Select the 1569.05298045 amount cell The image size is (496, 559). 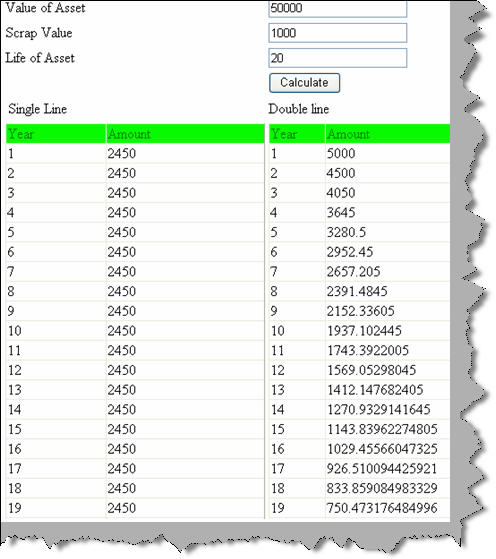[388, 370]
